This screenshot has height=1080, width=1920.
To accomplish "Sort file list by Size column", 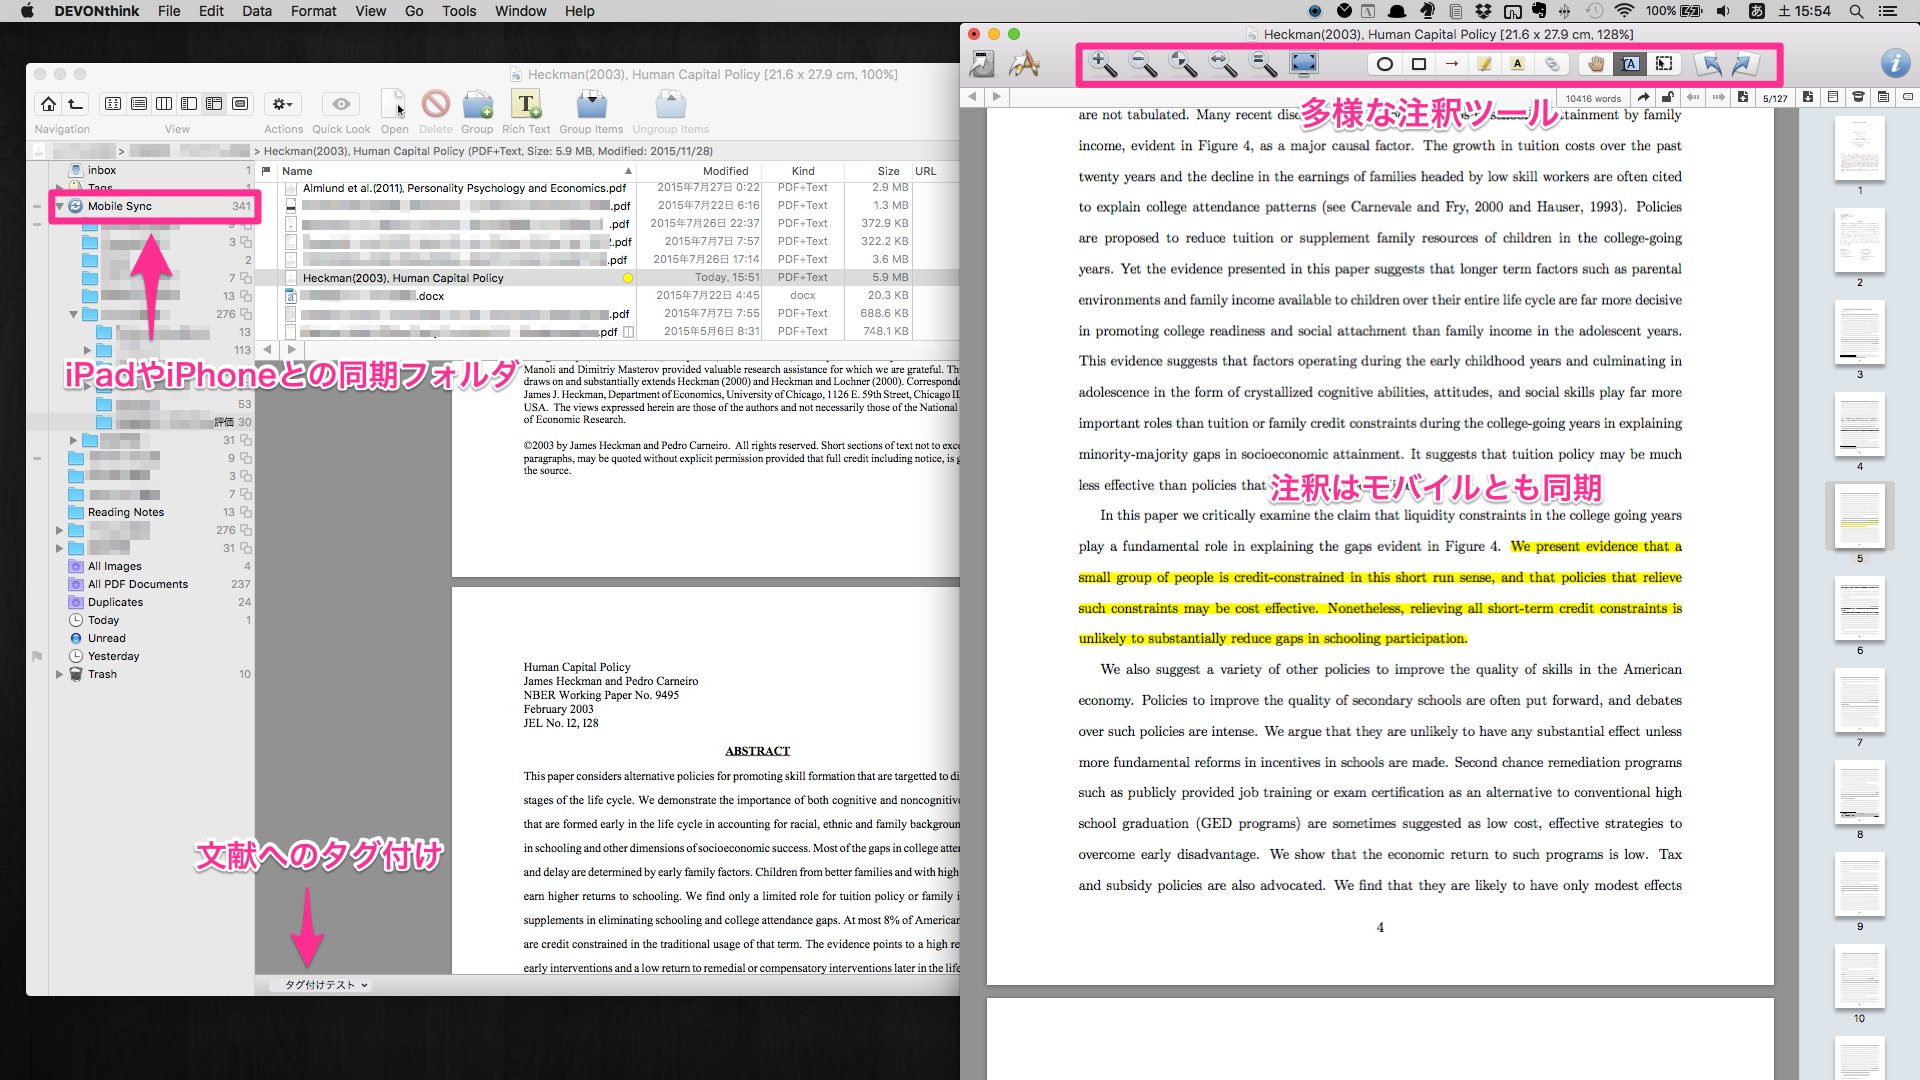I will [888, 171].
